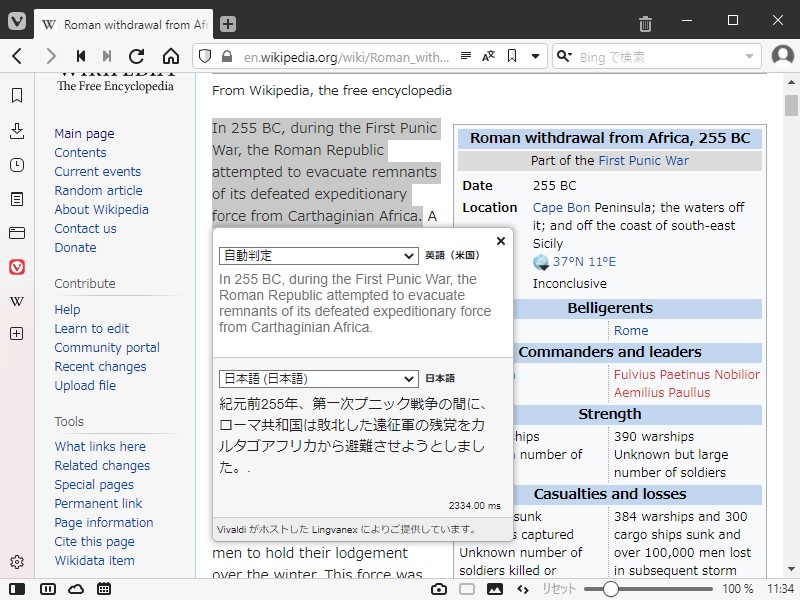800x600 pixels.
Task: Open the Downloads panel in the sidebar
Action: 16,130
